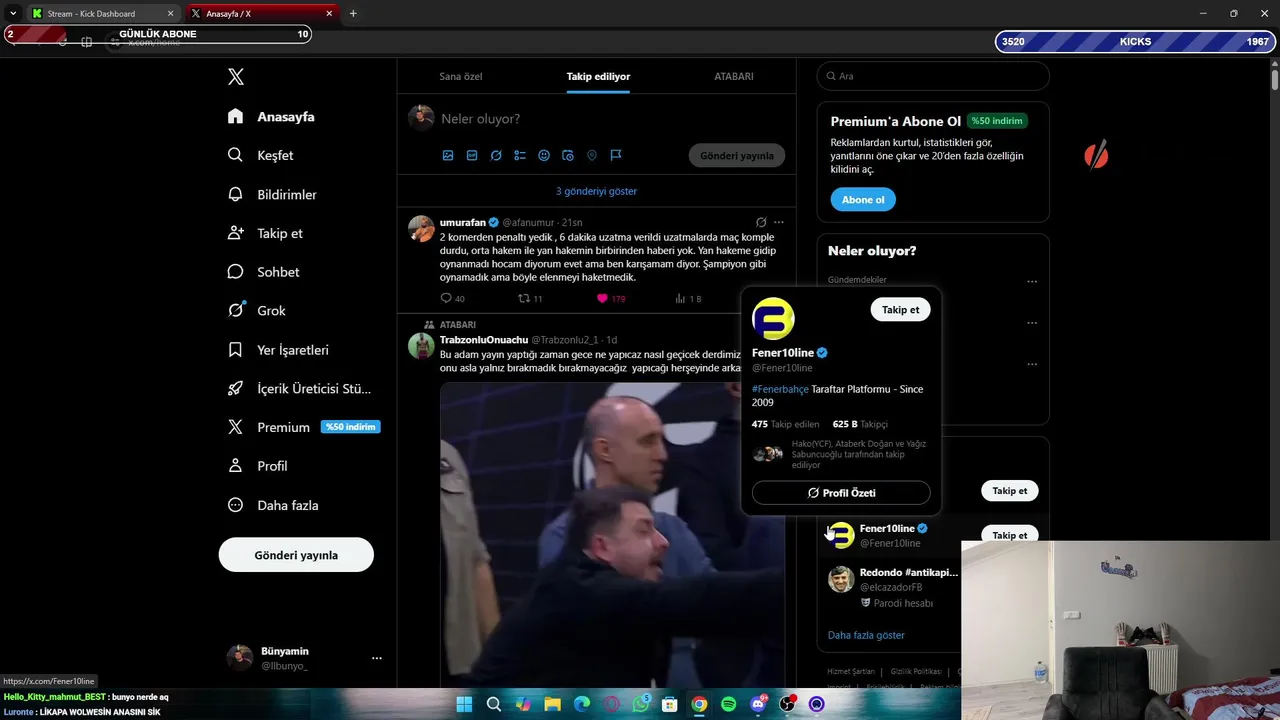Open #Fenerbahçe hashtag in hover card
Screen dimensions: 1280x720
(780, 389)
